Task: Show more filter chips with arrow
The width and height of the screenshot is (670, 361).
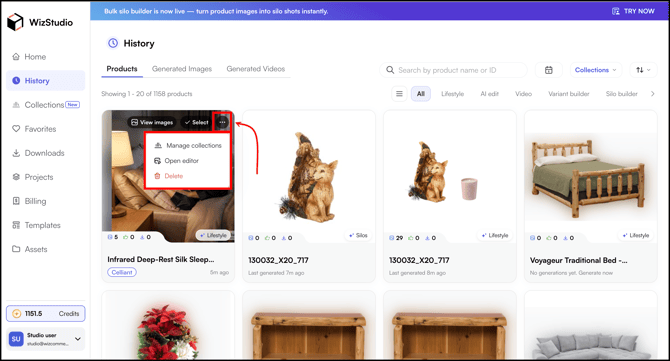Action: [x=652, y=94]
